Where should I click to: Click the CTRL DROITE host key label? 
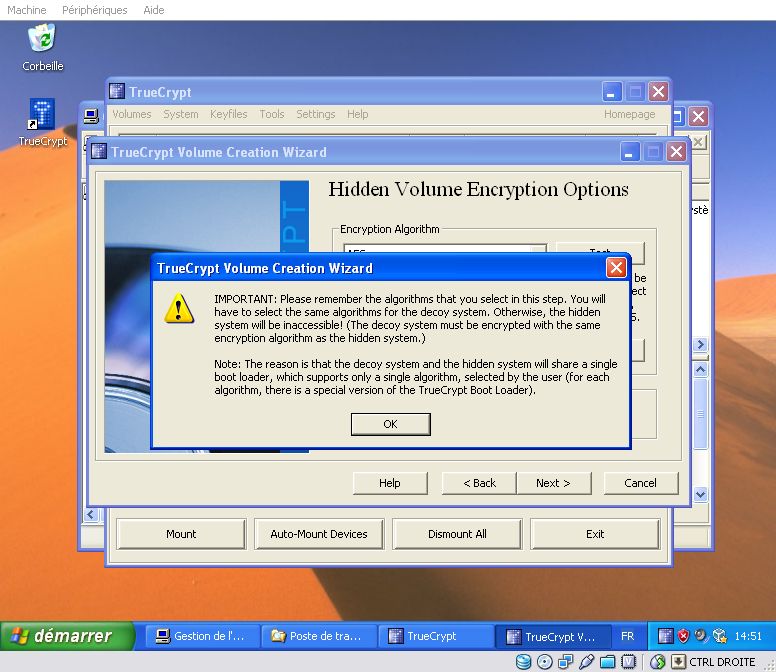(x=722, y=662)
